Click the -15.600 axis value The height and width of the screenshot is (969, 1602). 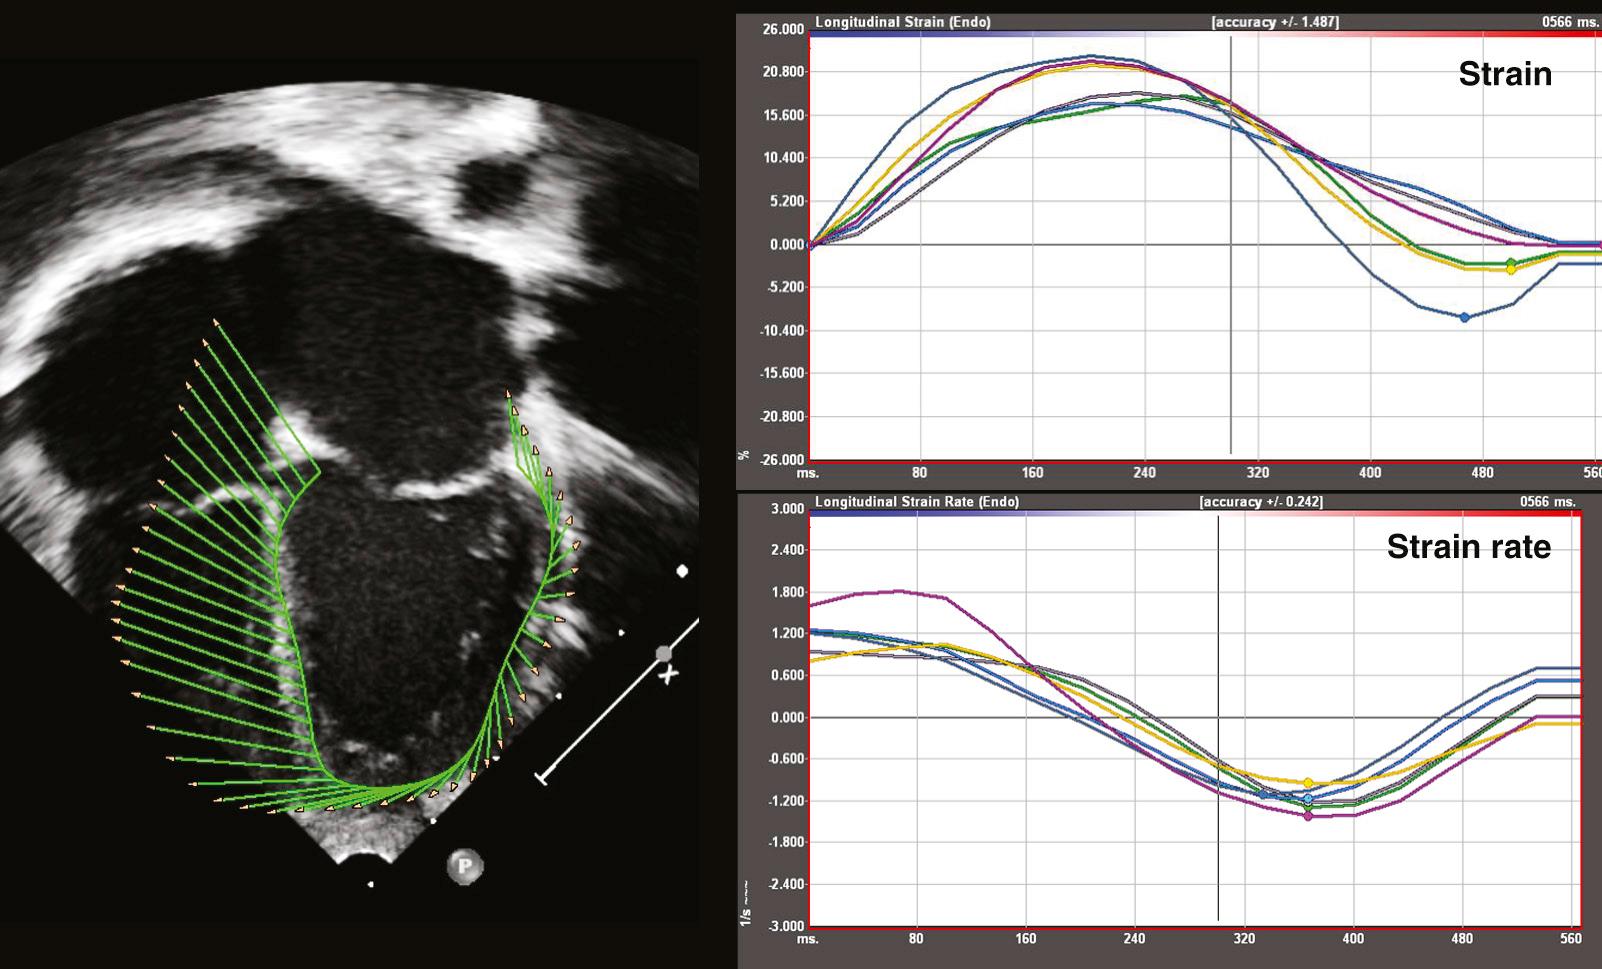pos(782,373)
